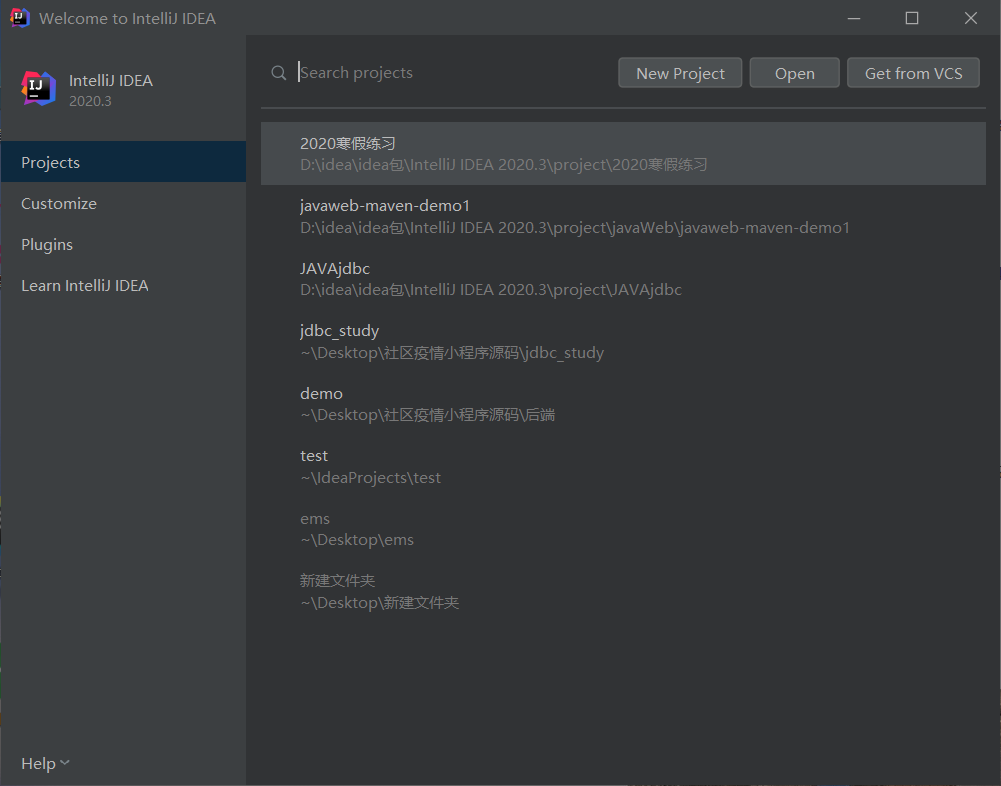The image size is (1001, 786).
Task: Close the Welcome to IntelliJ IDEA window
Action: pos(970,18)
